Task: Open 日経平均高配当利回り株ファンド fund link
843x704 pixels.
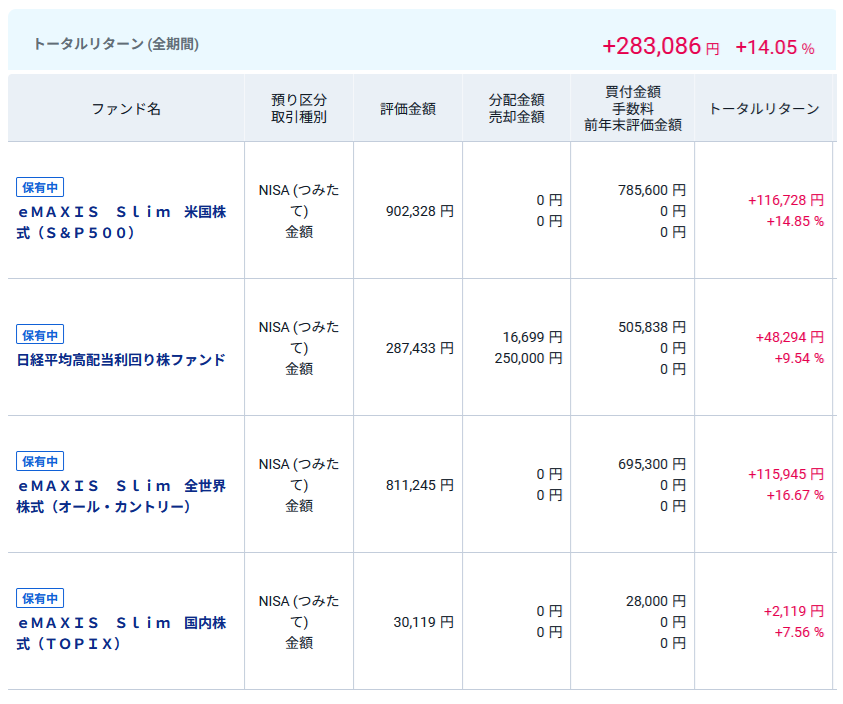Action: 121,360
